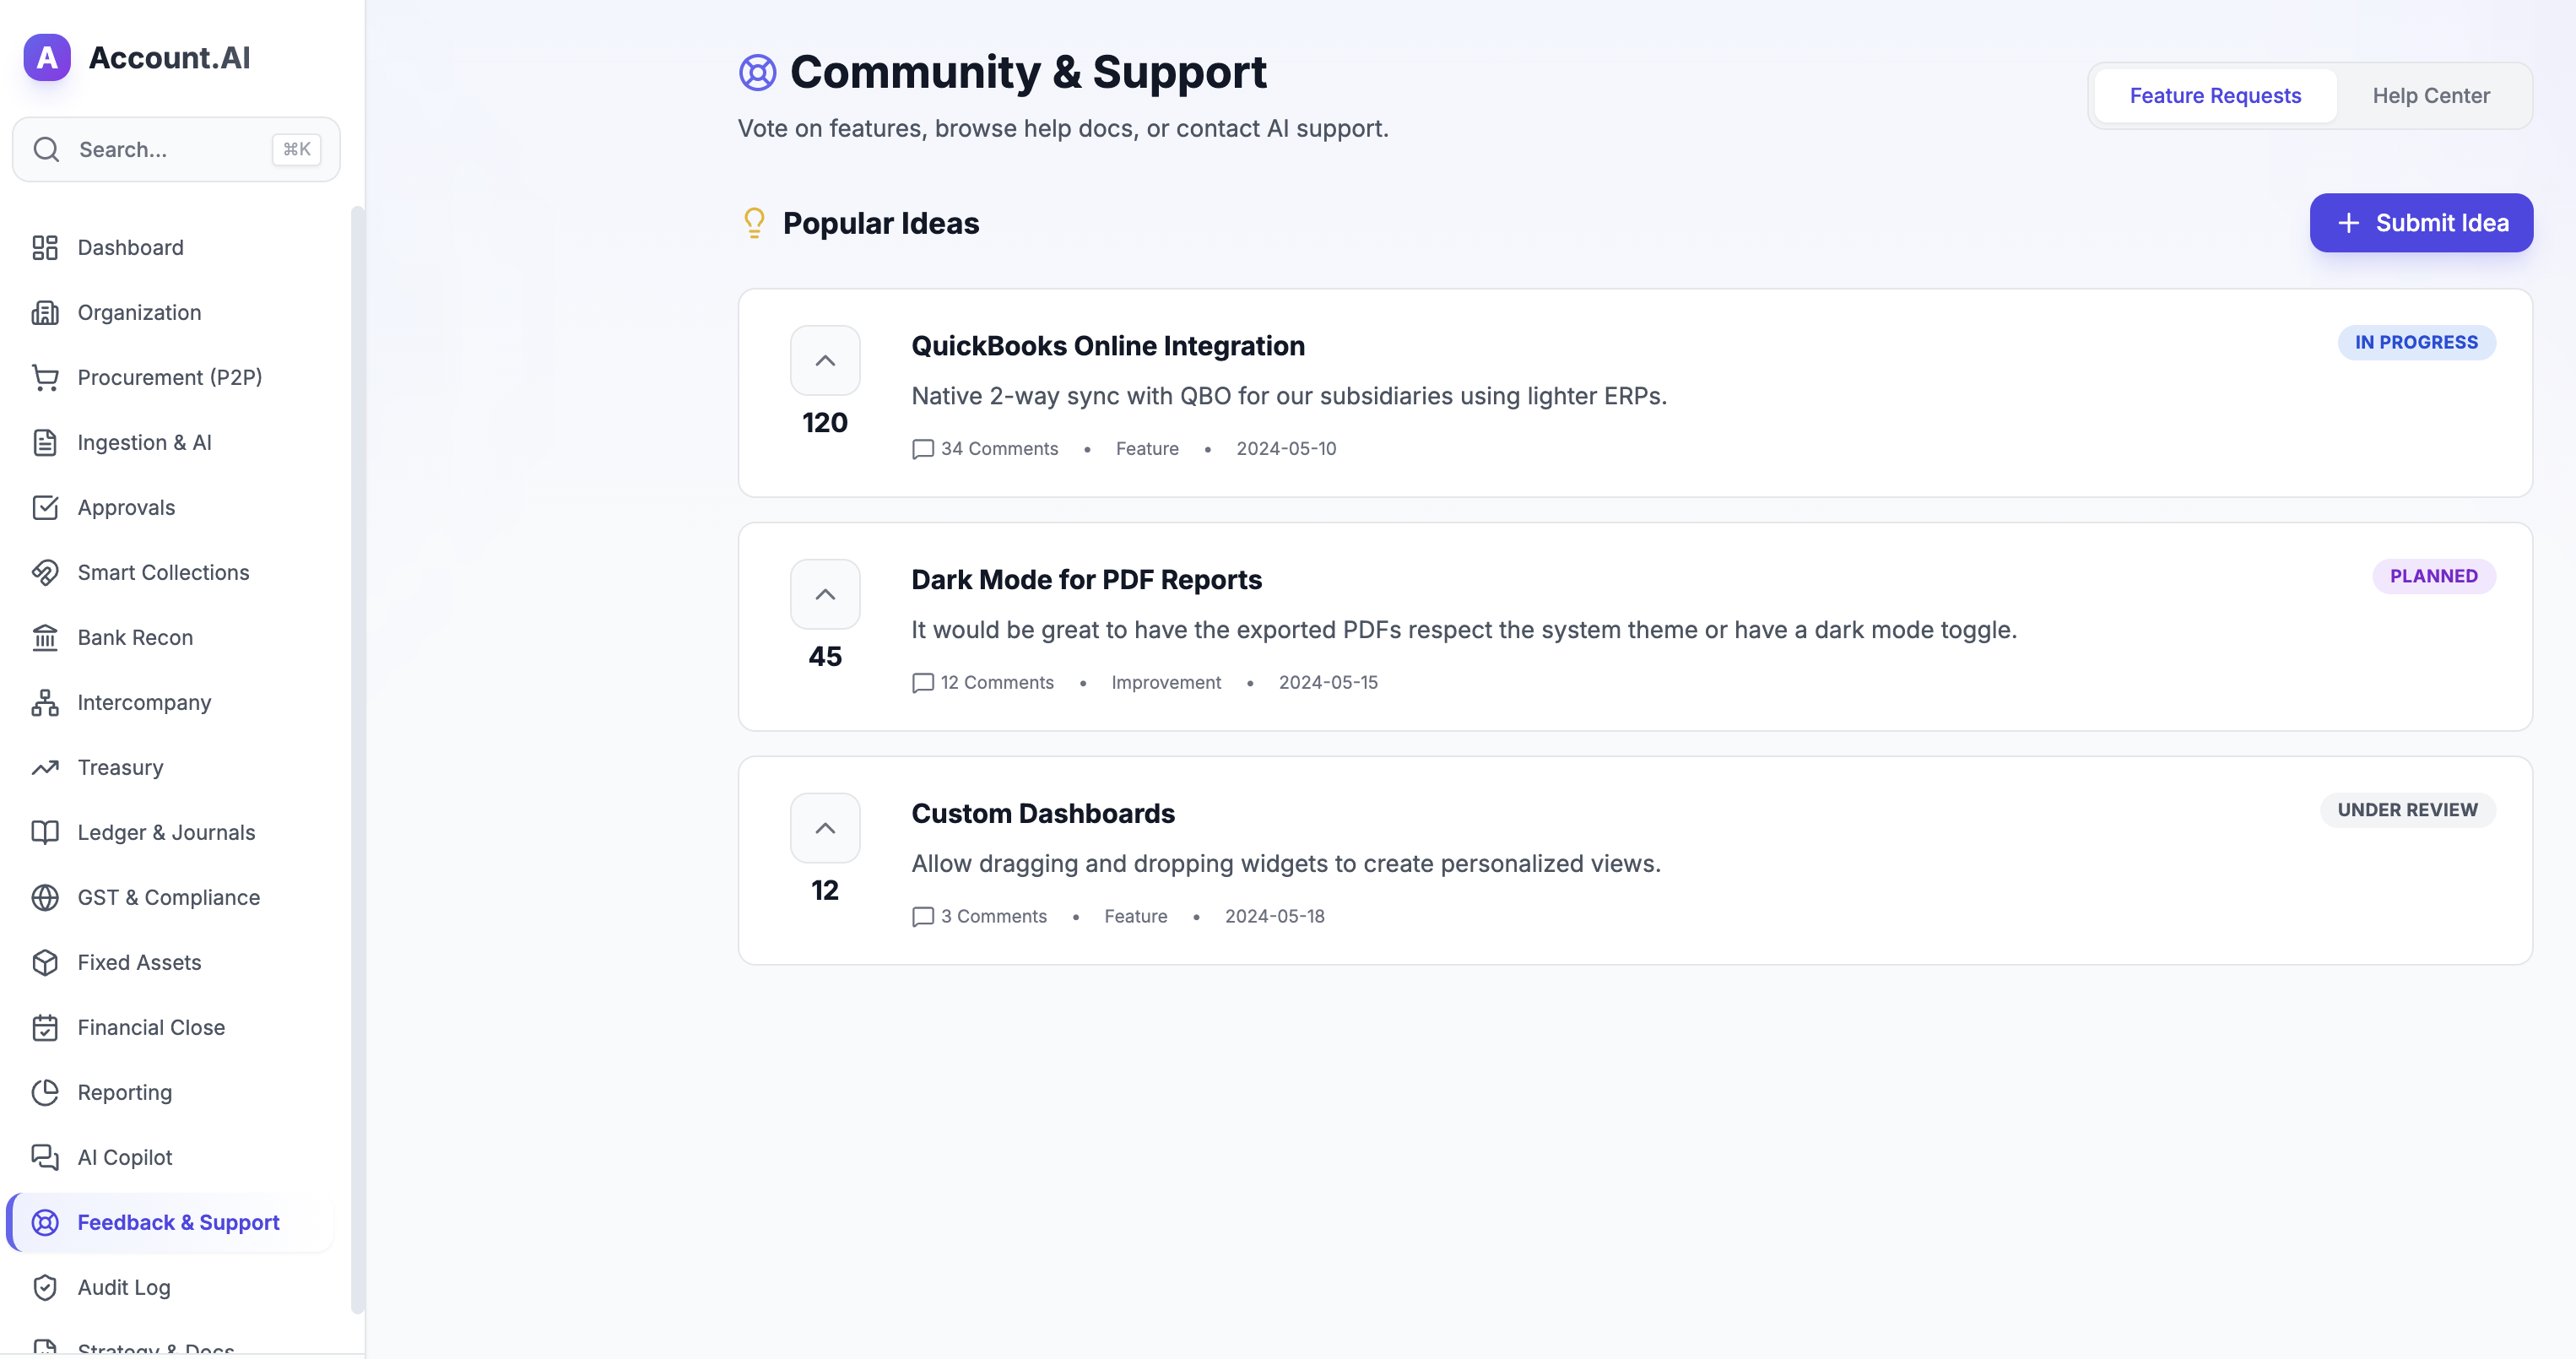2576x1359 pixels.
Task: Click the sidebar vertical scrollbar
Action: coord(357,760)
